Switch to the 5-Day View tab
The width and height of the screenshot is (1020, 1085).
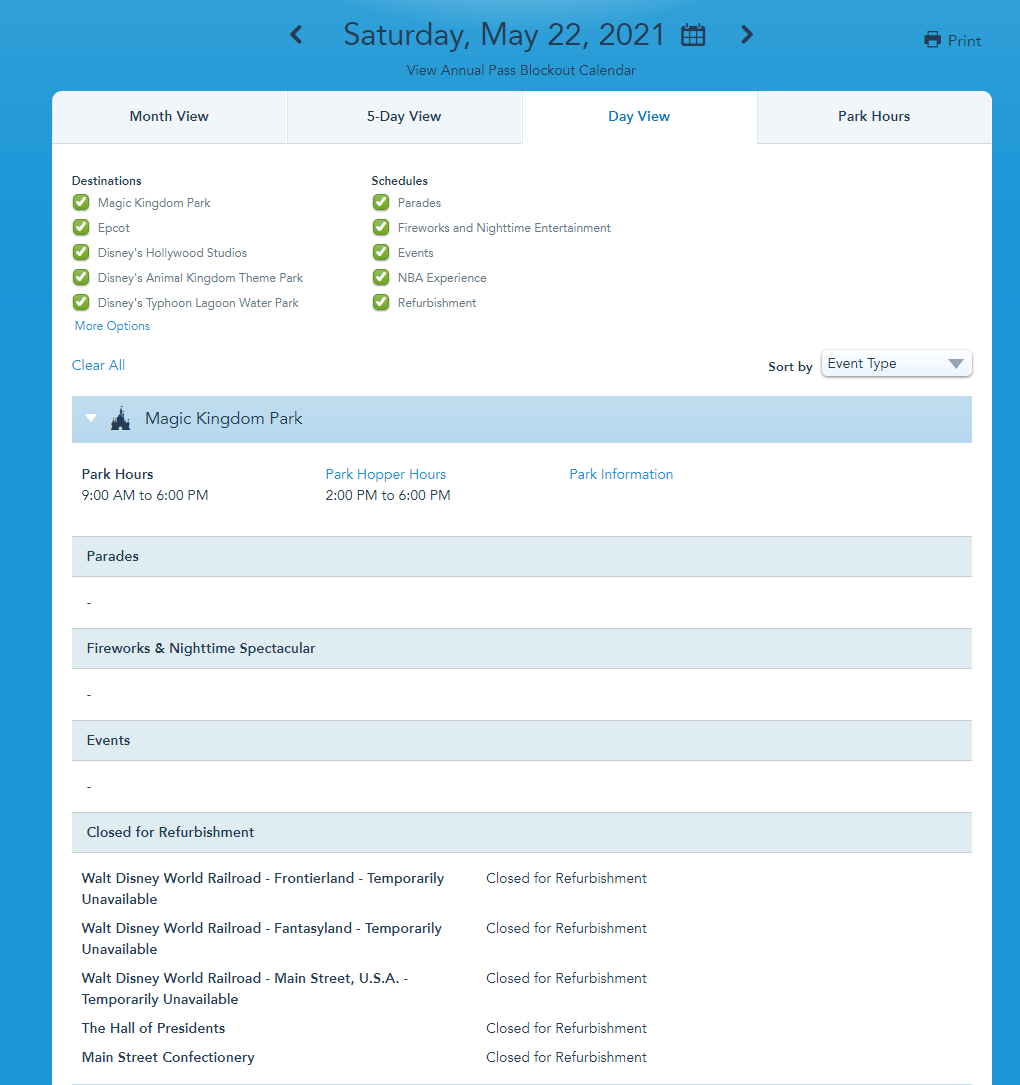404,117
